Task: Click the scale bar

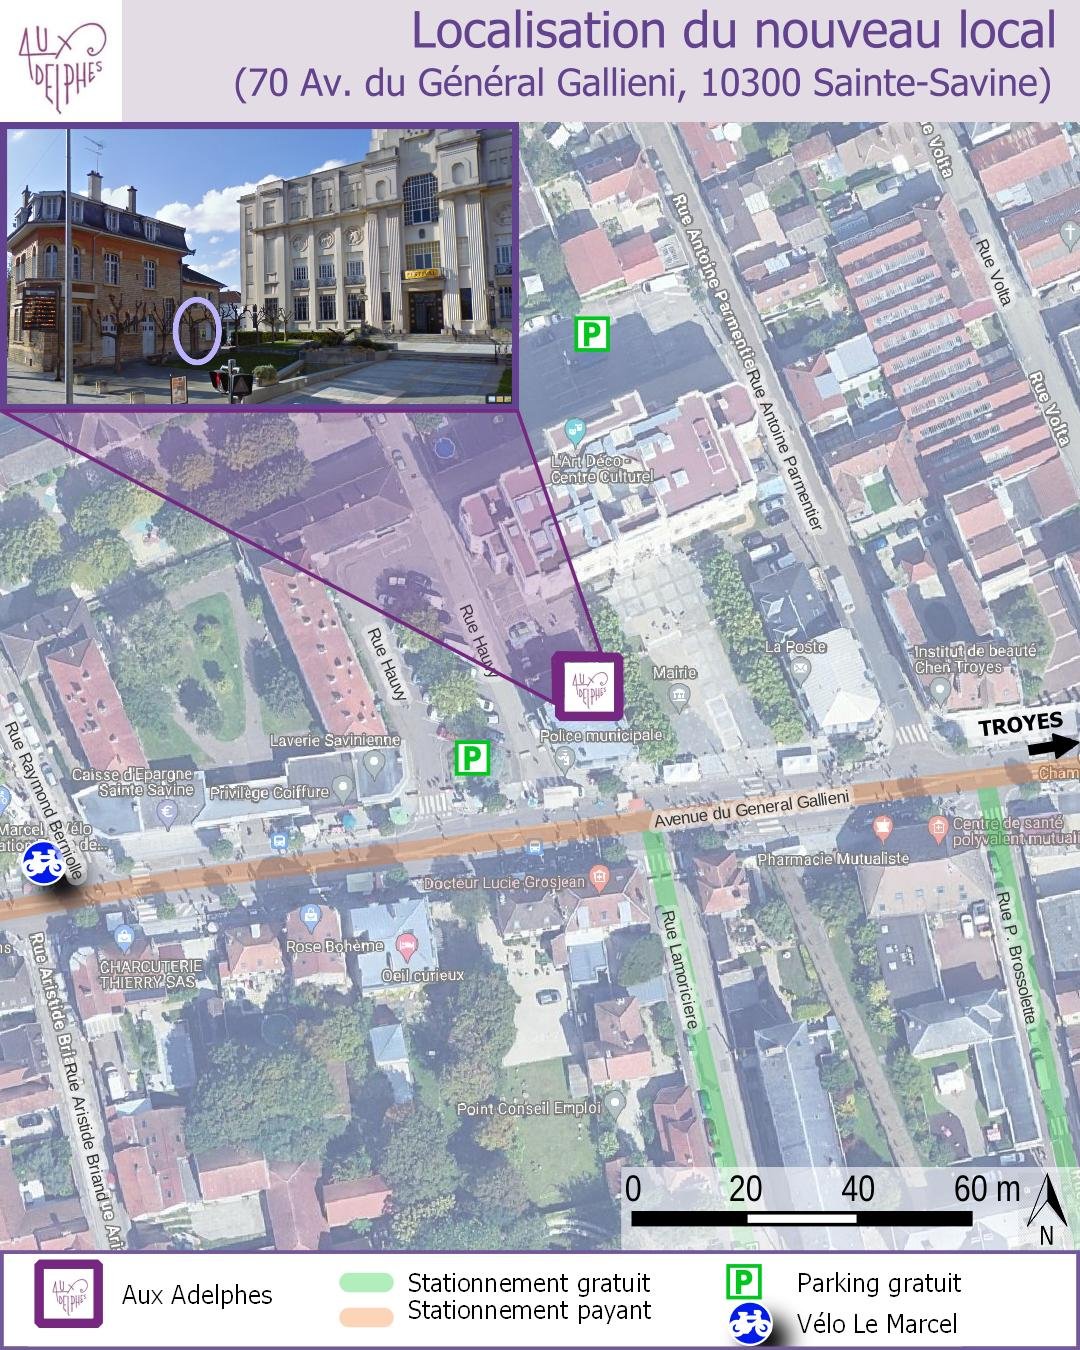Action: pos(802,1218)
